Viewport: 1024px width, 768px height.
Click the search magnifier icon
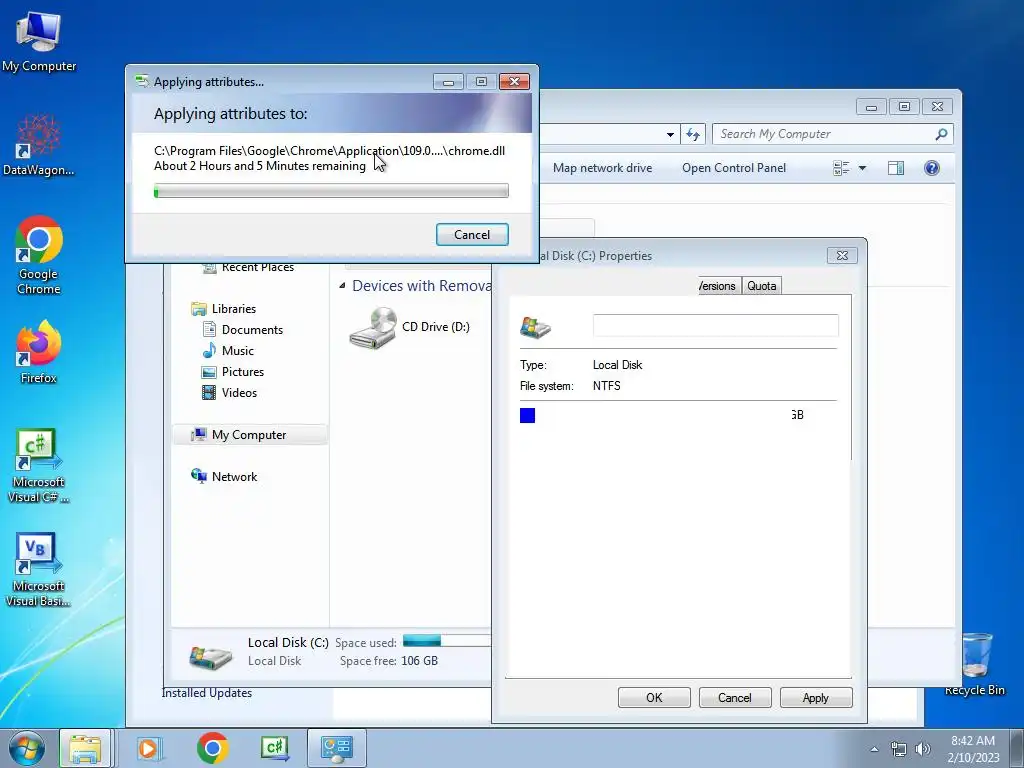click(x=941, y=134)
